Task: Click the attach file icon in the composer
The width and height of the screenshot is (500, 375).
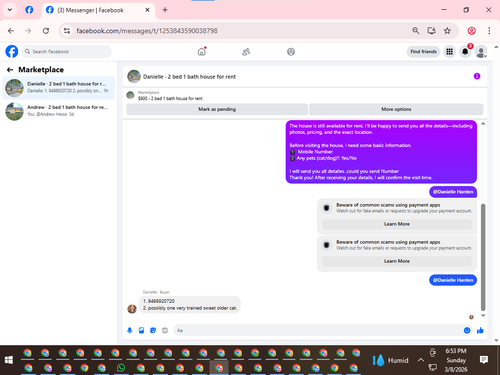Action: pyautogui.click(x=141, y=330)
